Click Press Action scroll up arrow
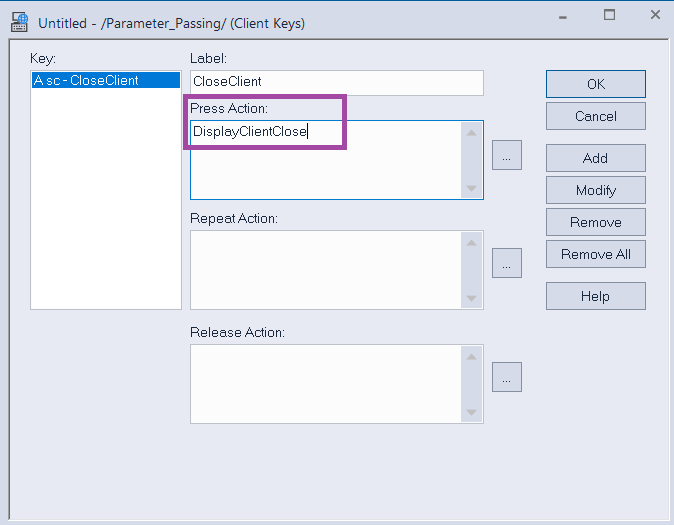This screenshot has height=525, width=674. click(x=472, y=133)
